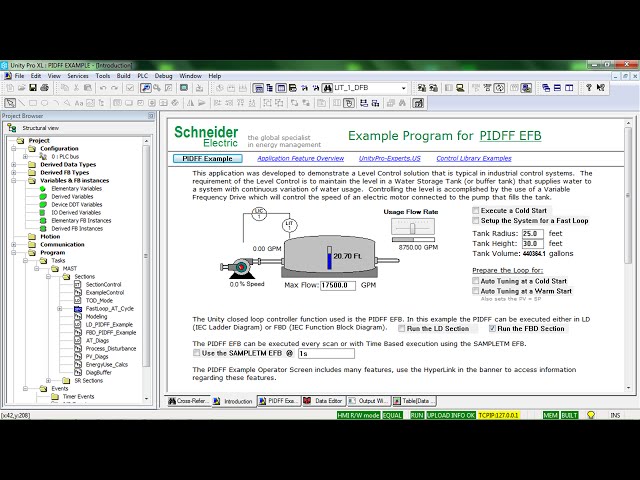The image size is (640, 480).
Task: Switch to the Data Editor tab
Action: (x=324, y=401)
